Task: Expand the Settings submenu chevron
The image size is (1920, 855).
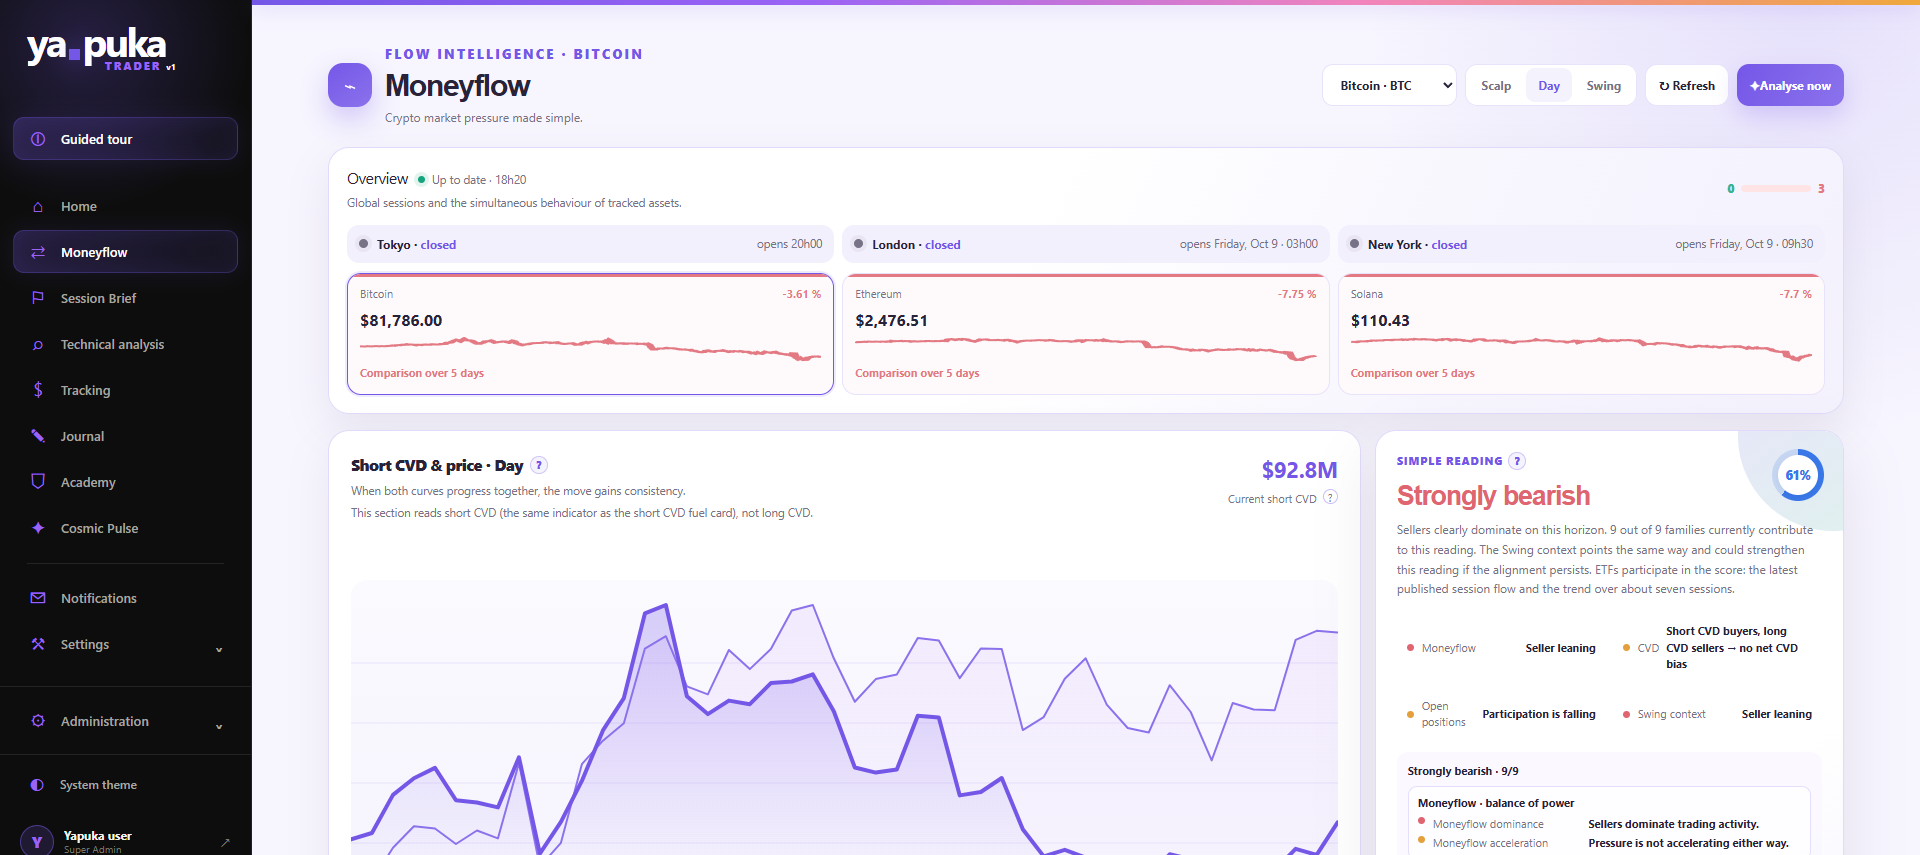Action: pos(219,650)
